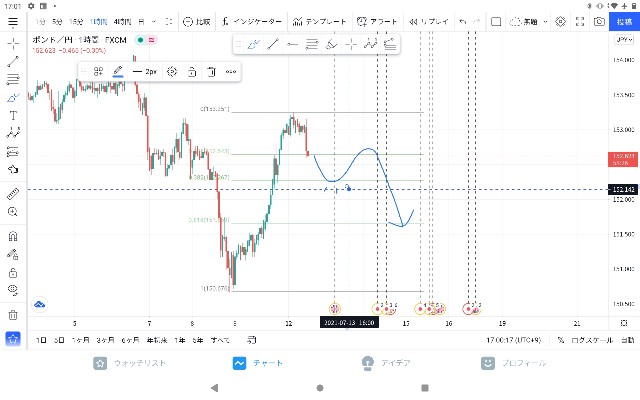
Task: Toggle lock all drawing tools
Action: tap(13, 273)
